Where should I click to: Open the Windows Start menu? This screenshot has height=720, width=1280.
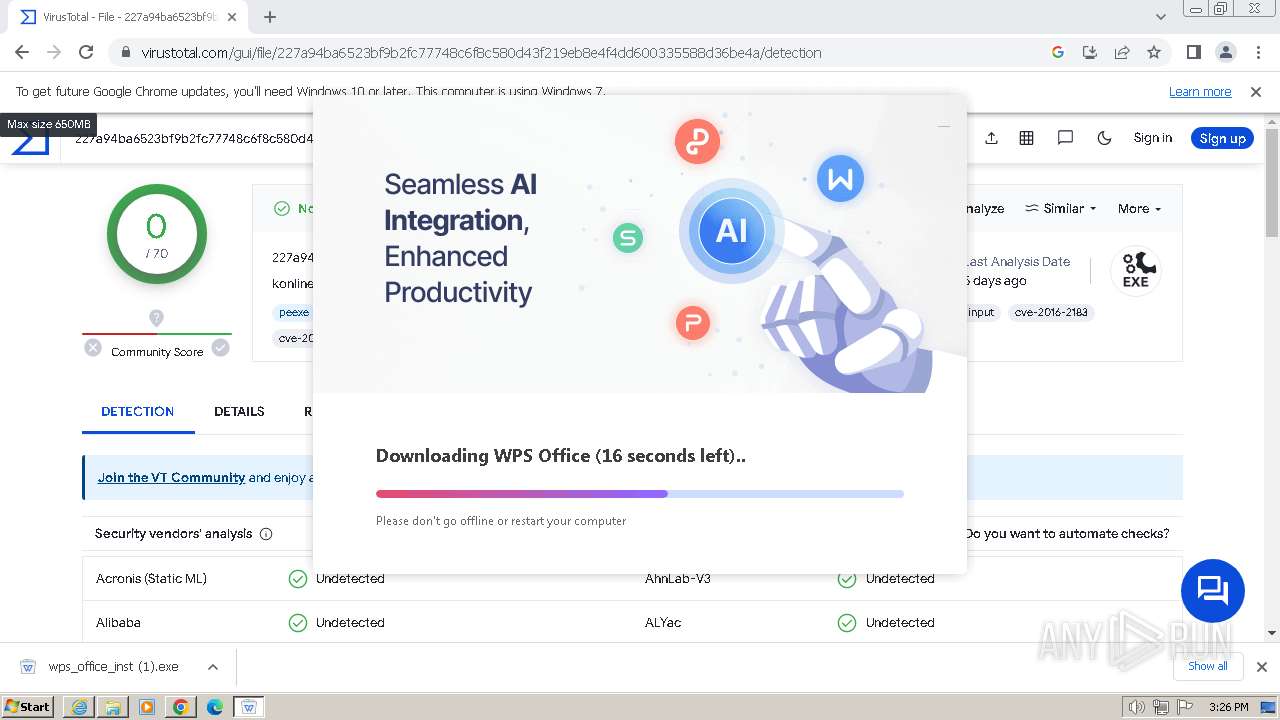click(27, 707)
